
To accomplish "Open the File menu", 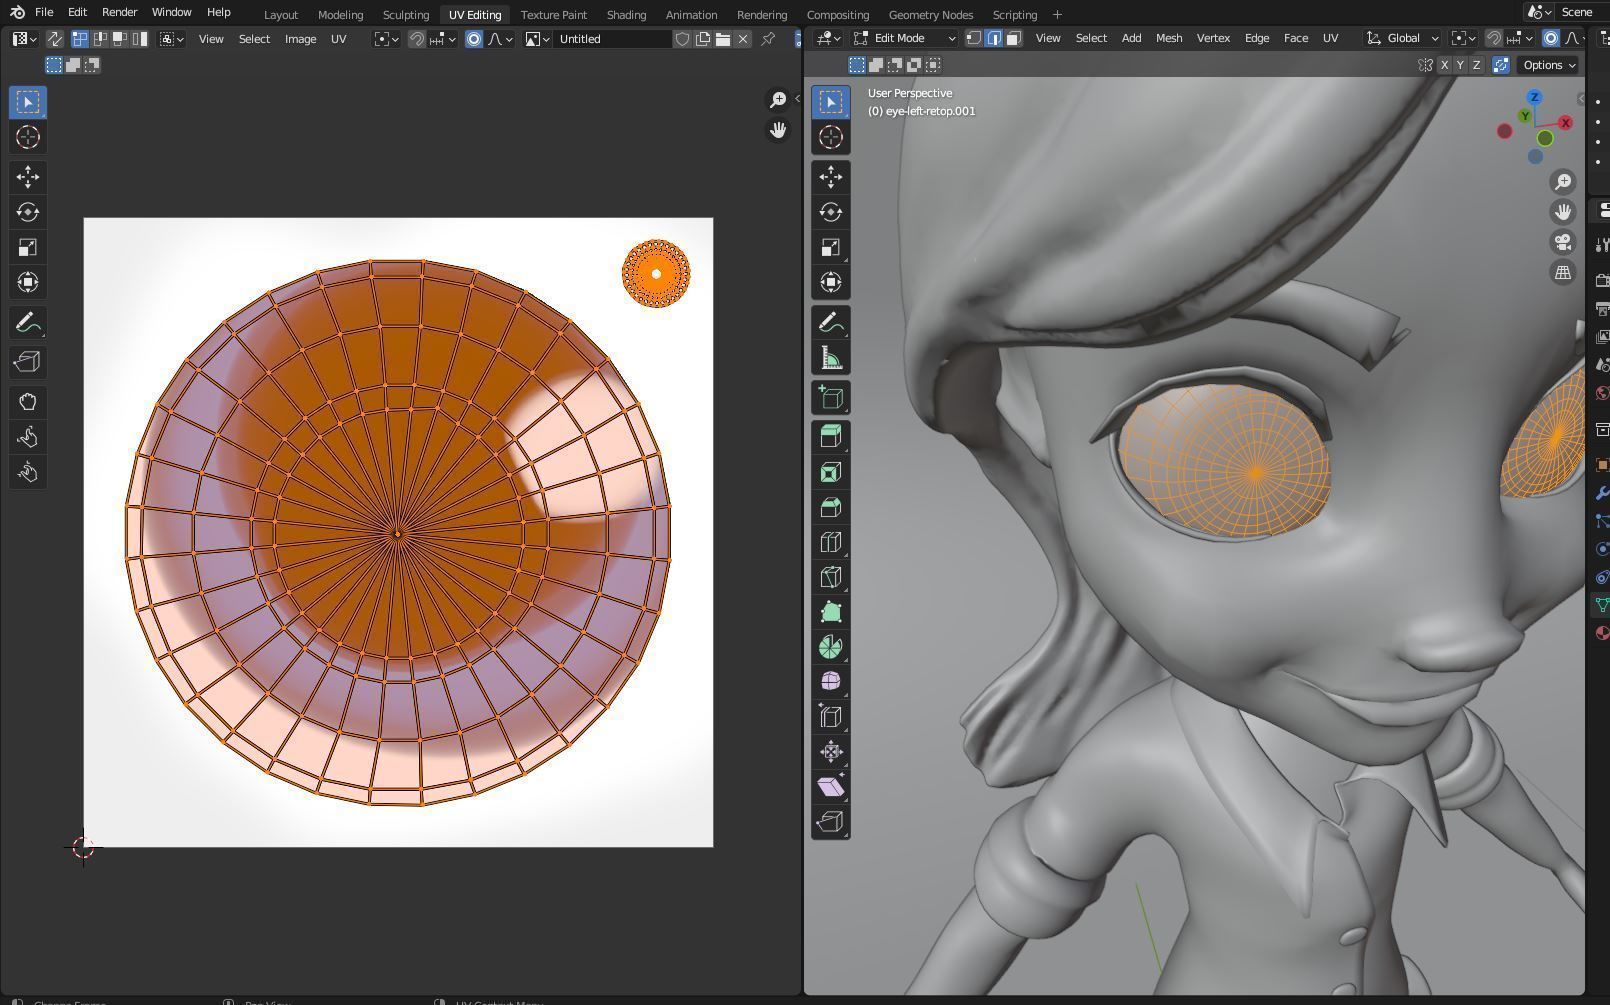I will point(44,12).
